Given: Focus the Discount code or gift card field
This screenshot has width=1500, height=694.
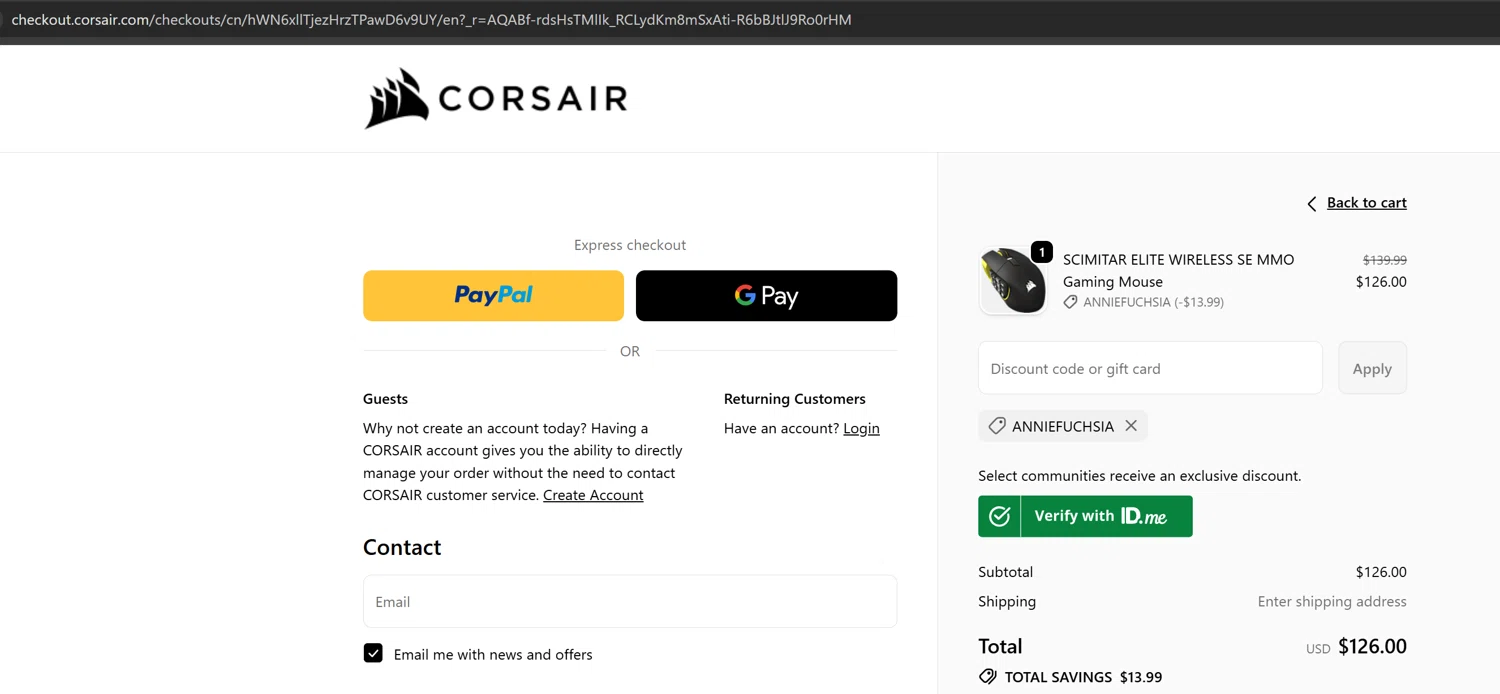Looking at the screenshot, I should point(1150,368).
